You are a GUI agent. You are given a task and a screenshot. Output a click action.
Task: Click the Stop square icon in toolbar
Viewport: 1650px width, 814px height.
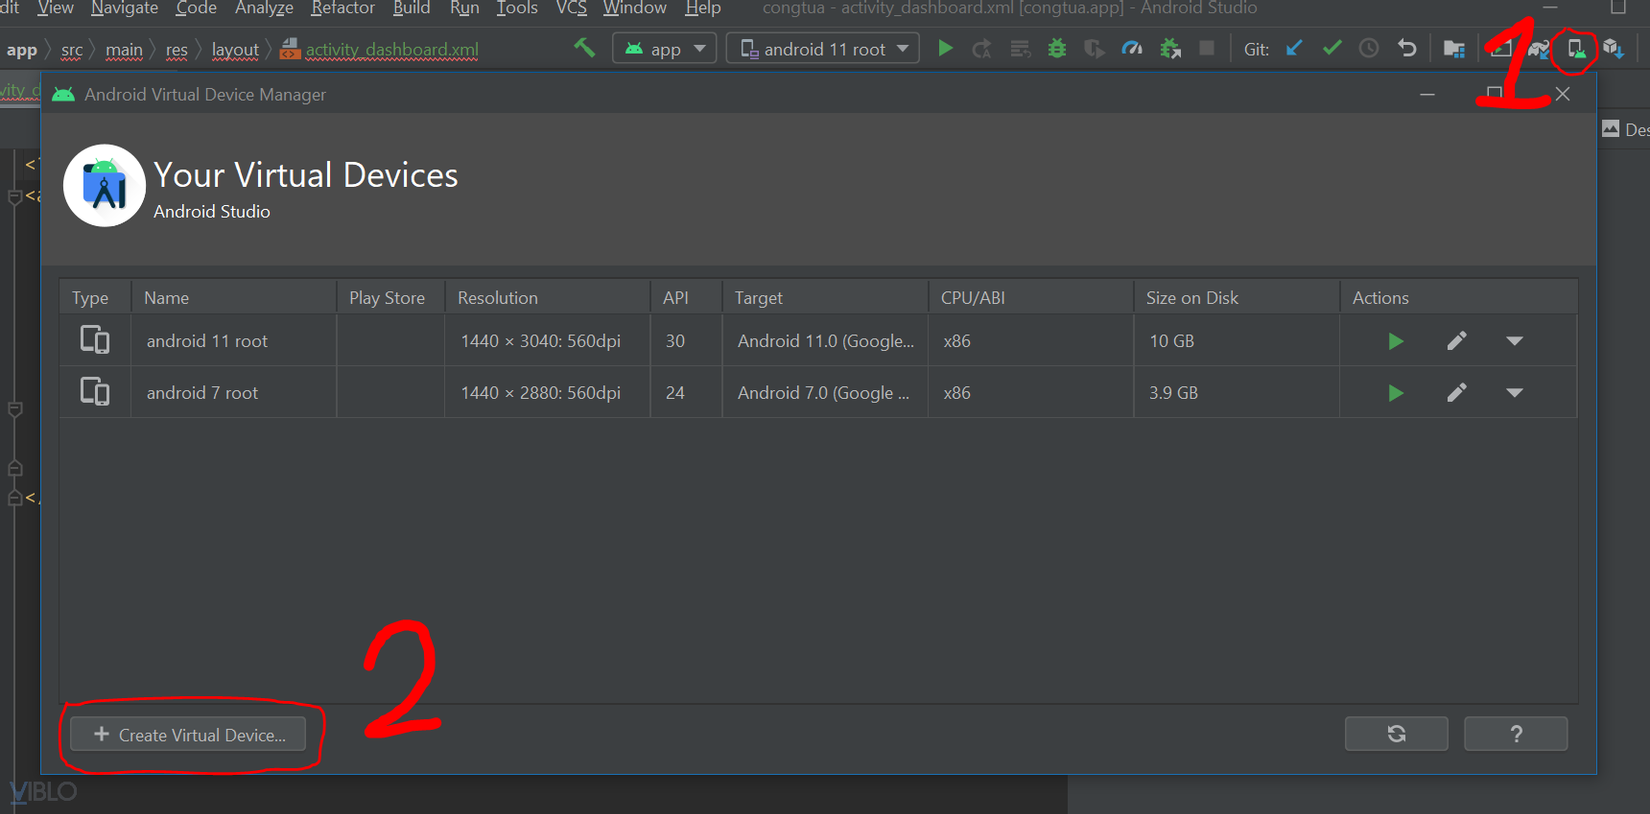(x=1207, y=48)
